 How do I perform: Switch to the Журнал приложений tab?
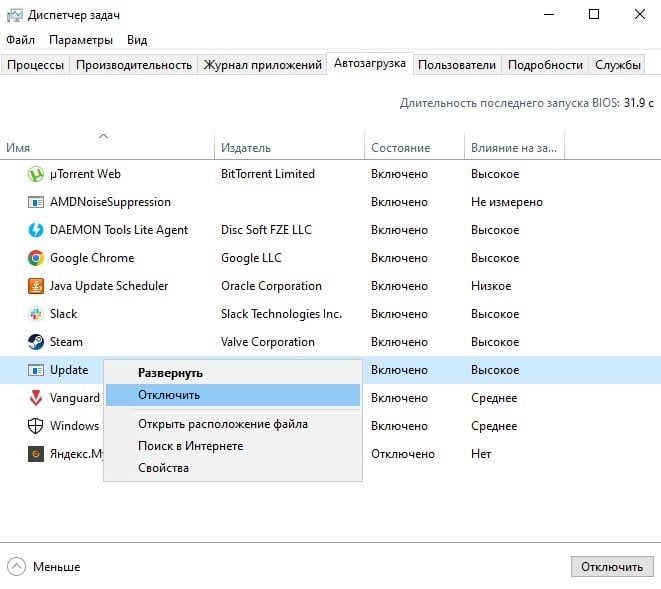click(262, 65)
